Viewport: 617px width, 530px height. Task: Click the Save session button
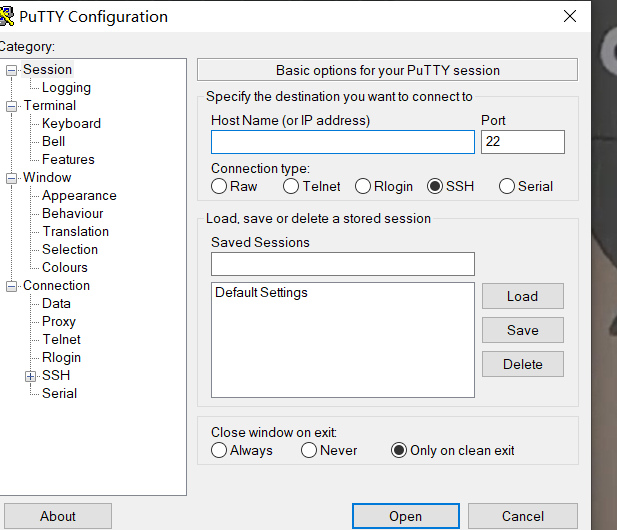click(523, 330)
